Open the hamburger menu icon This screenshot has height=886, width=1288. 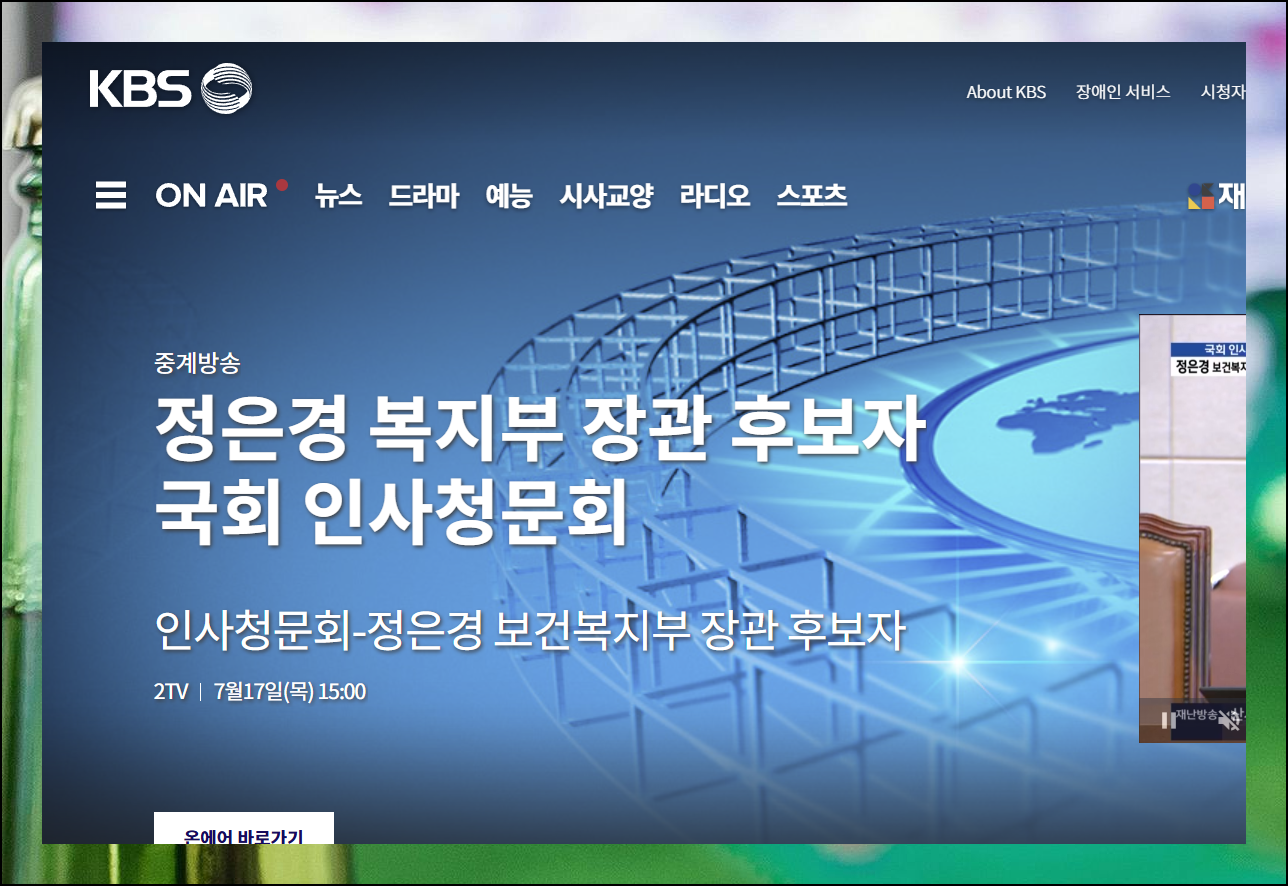point(111,195)
